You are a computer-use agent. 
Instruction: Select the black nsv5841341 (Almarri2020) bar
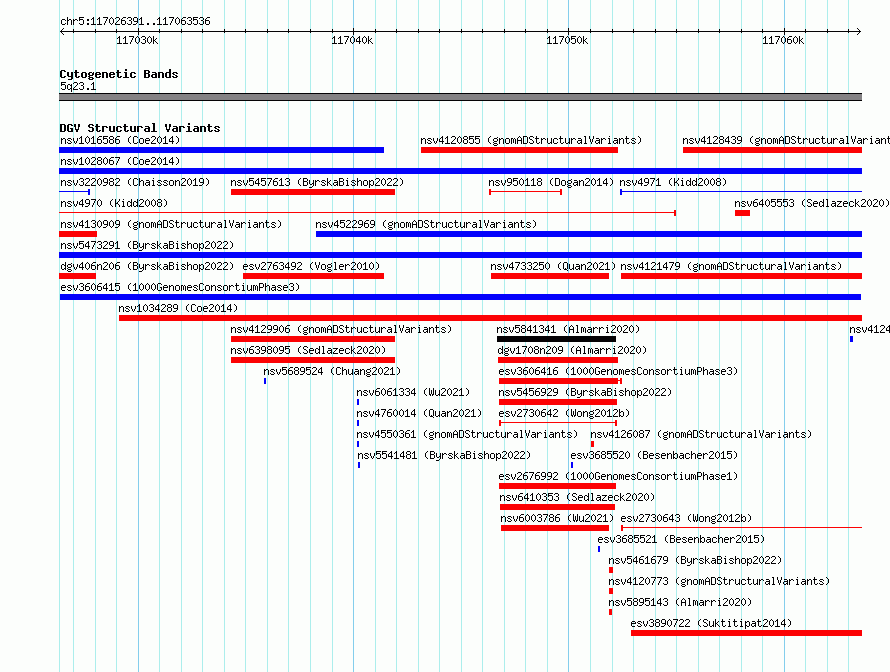tap(556, 339)
